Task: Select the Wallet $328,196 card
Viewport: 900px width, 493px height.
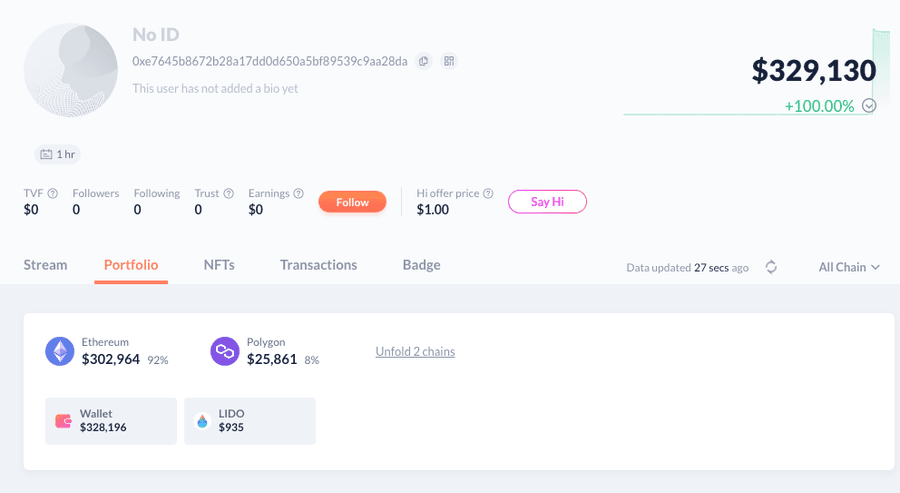Action: [111, 421]
